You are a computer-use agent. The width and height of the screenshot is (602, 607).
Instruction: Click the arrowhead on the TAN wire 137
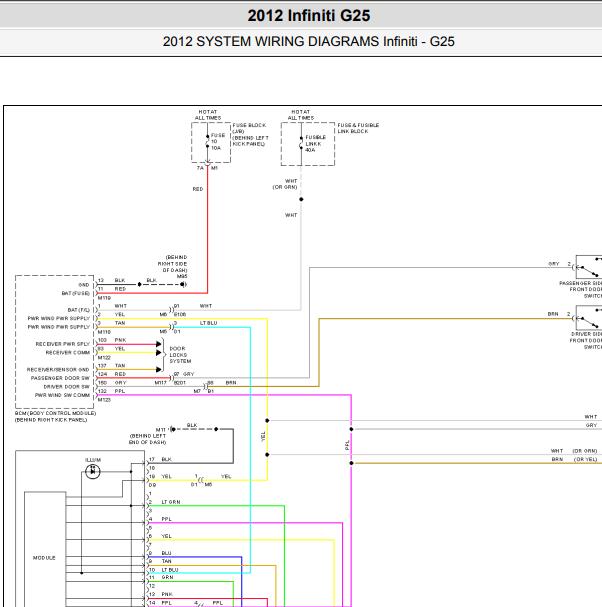tap(159, 369)
